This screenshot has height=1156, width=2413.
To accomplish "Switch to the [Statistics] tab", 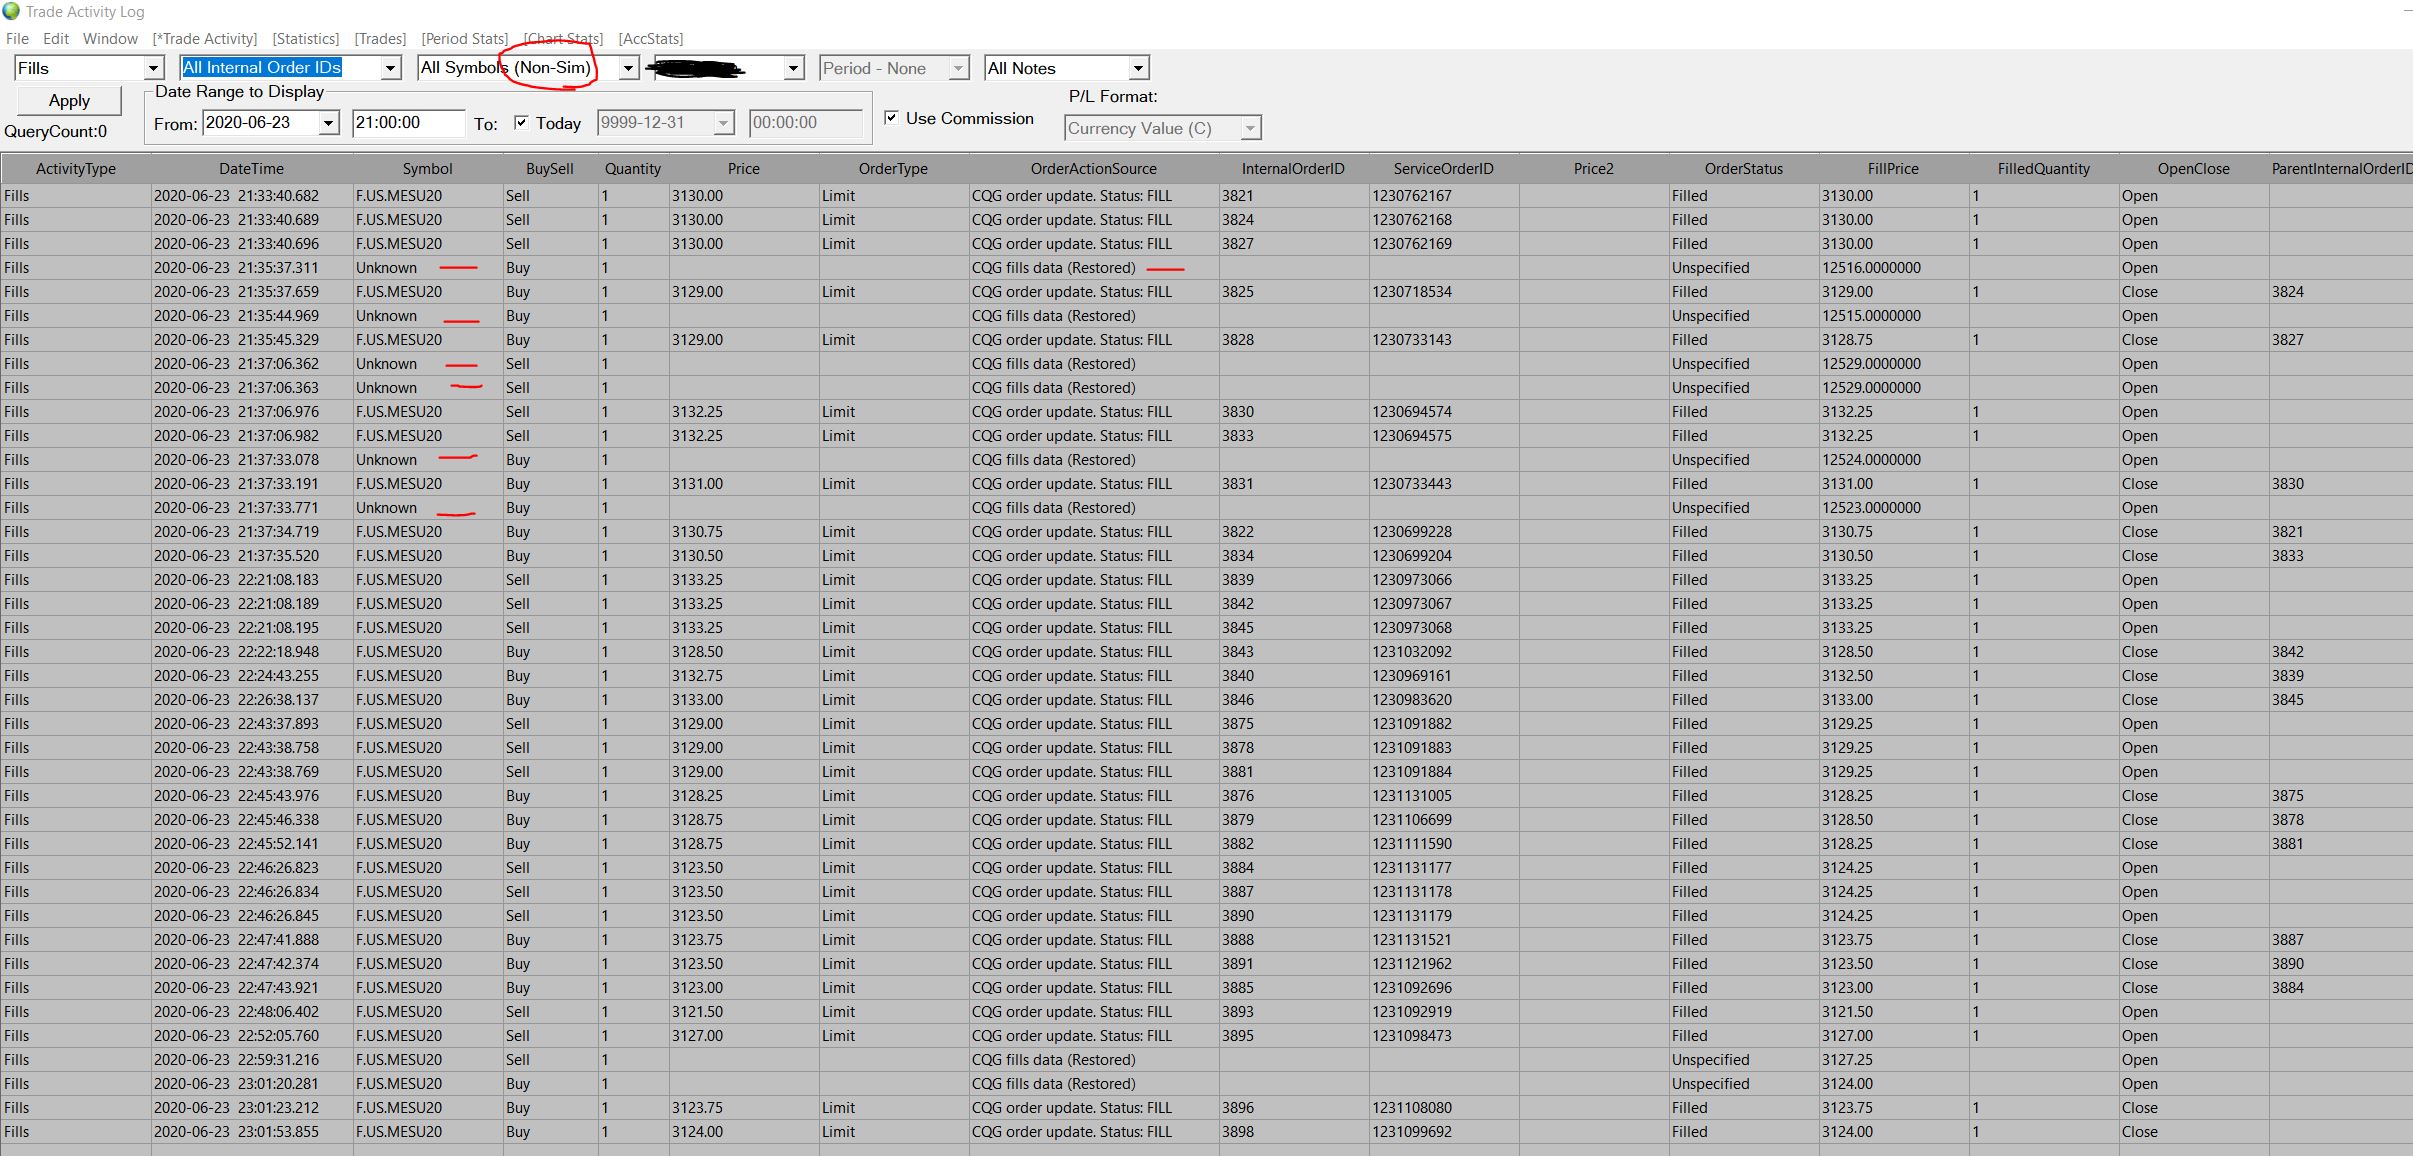I will coord(306,38).
